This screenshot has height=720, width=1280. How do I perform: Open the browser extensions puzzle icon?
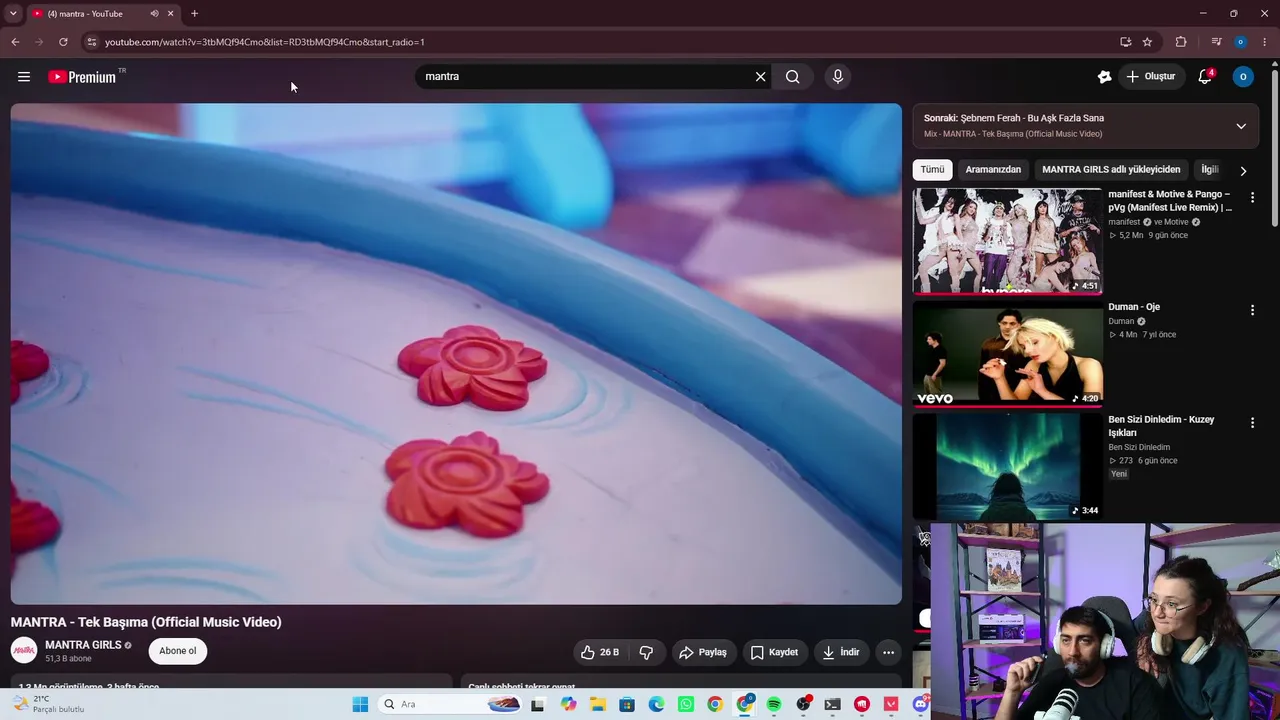1181,42
